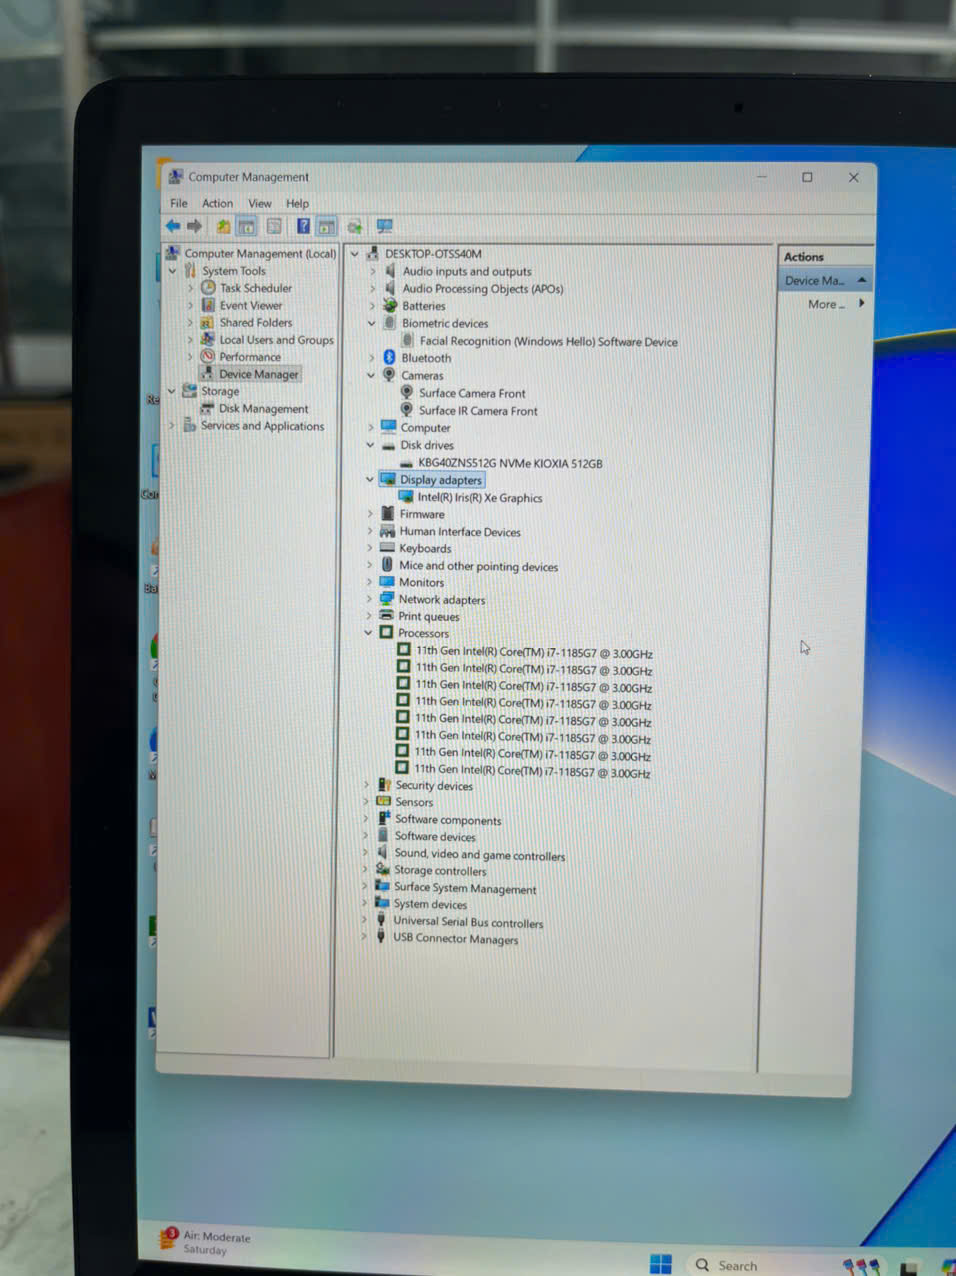Viewport: 956px width, 1276px height.
Task: Click the Up one level folder icon
Action: [223, 227]
